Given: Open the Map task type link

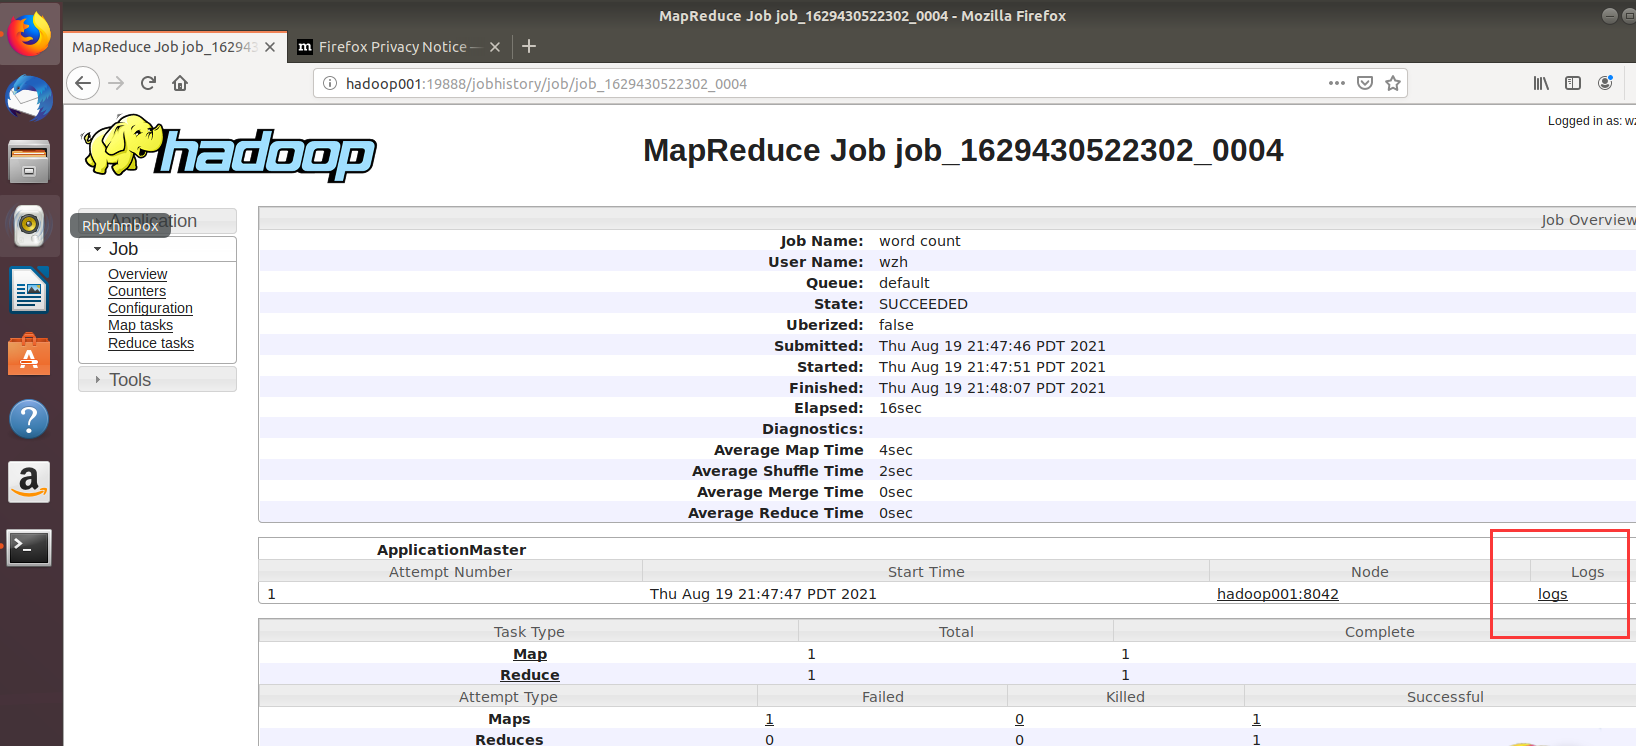Looking at the screenshot, I should tap(530, 654).
